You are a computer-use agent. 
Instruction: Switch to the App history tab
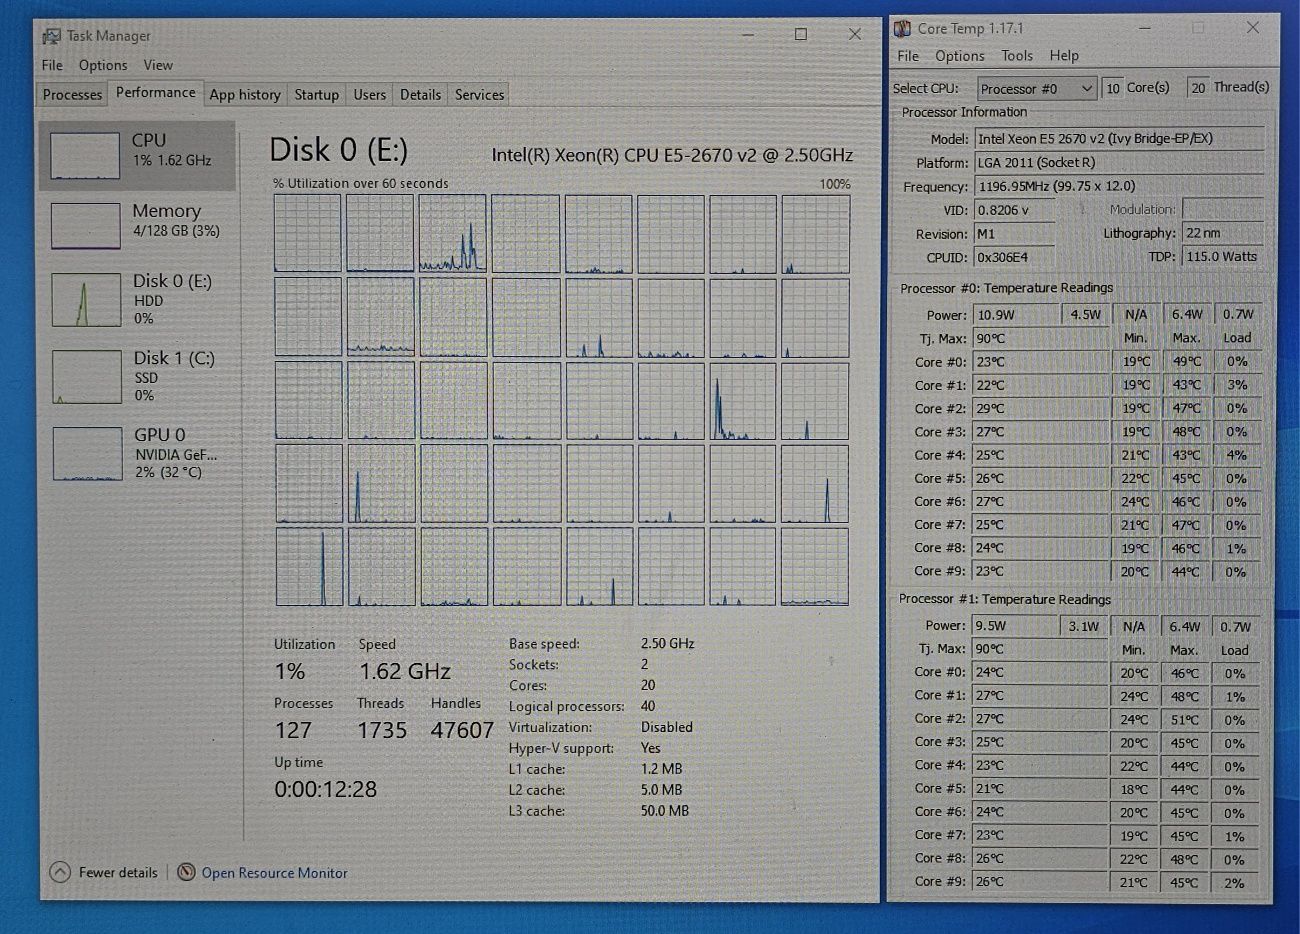[x=245, y=94]
